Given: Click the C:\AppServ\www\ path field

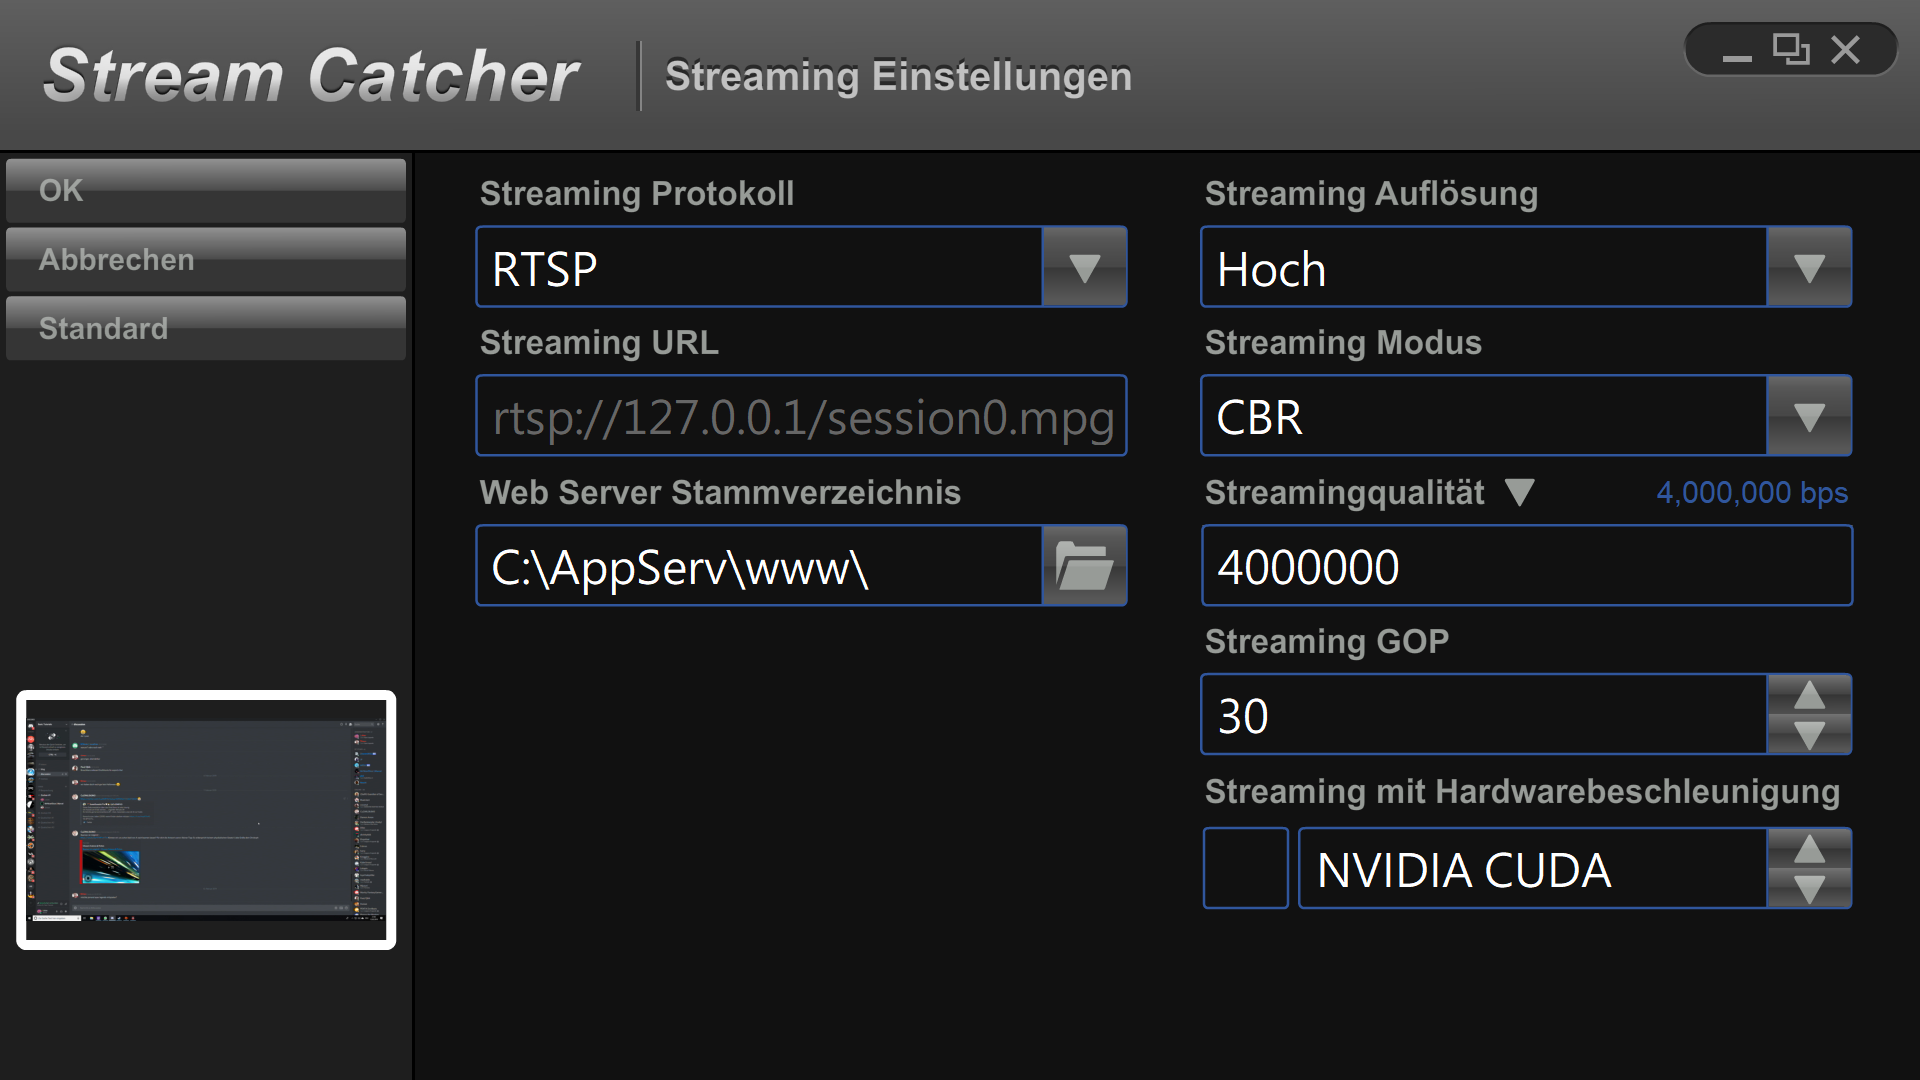Looking at the screenshot, I should coord(760,566).
